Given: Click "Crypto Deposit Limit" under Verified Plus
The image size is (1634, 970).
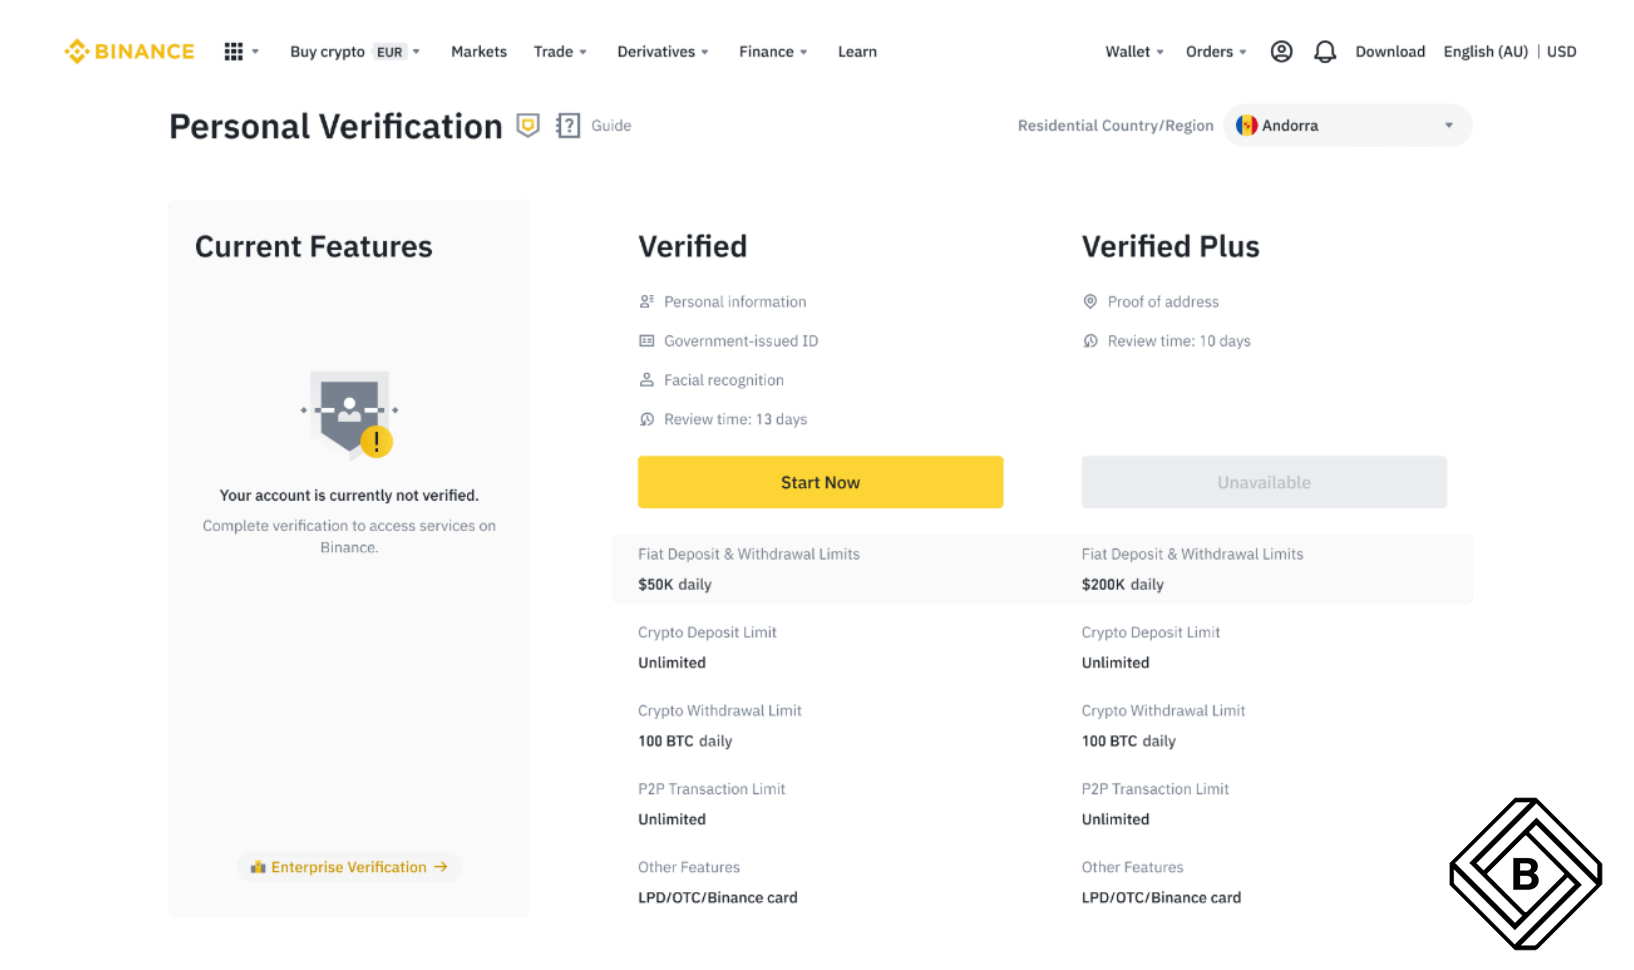Looking at the screenshot, I should tap(1150, 632).
